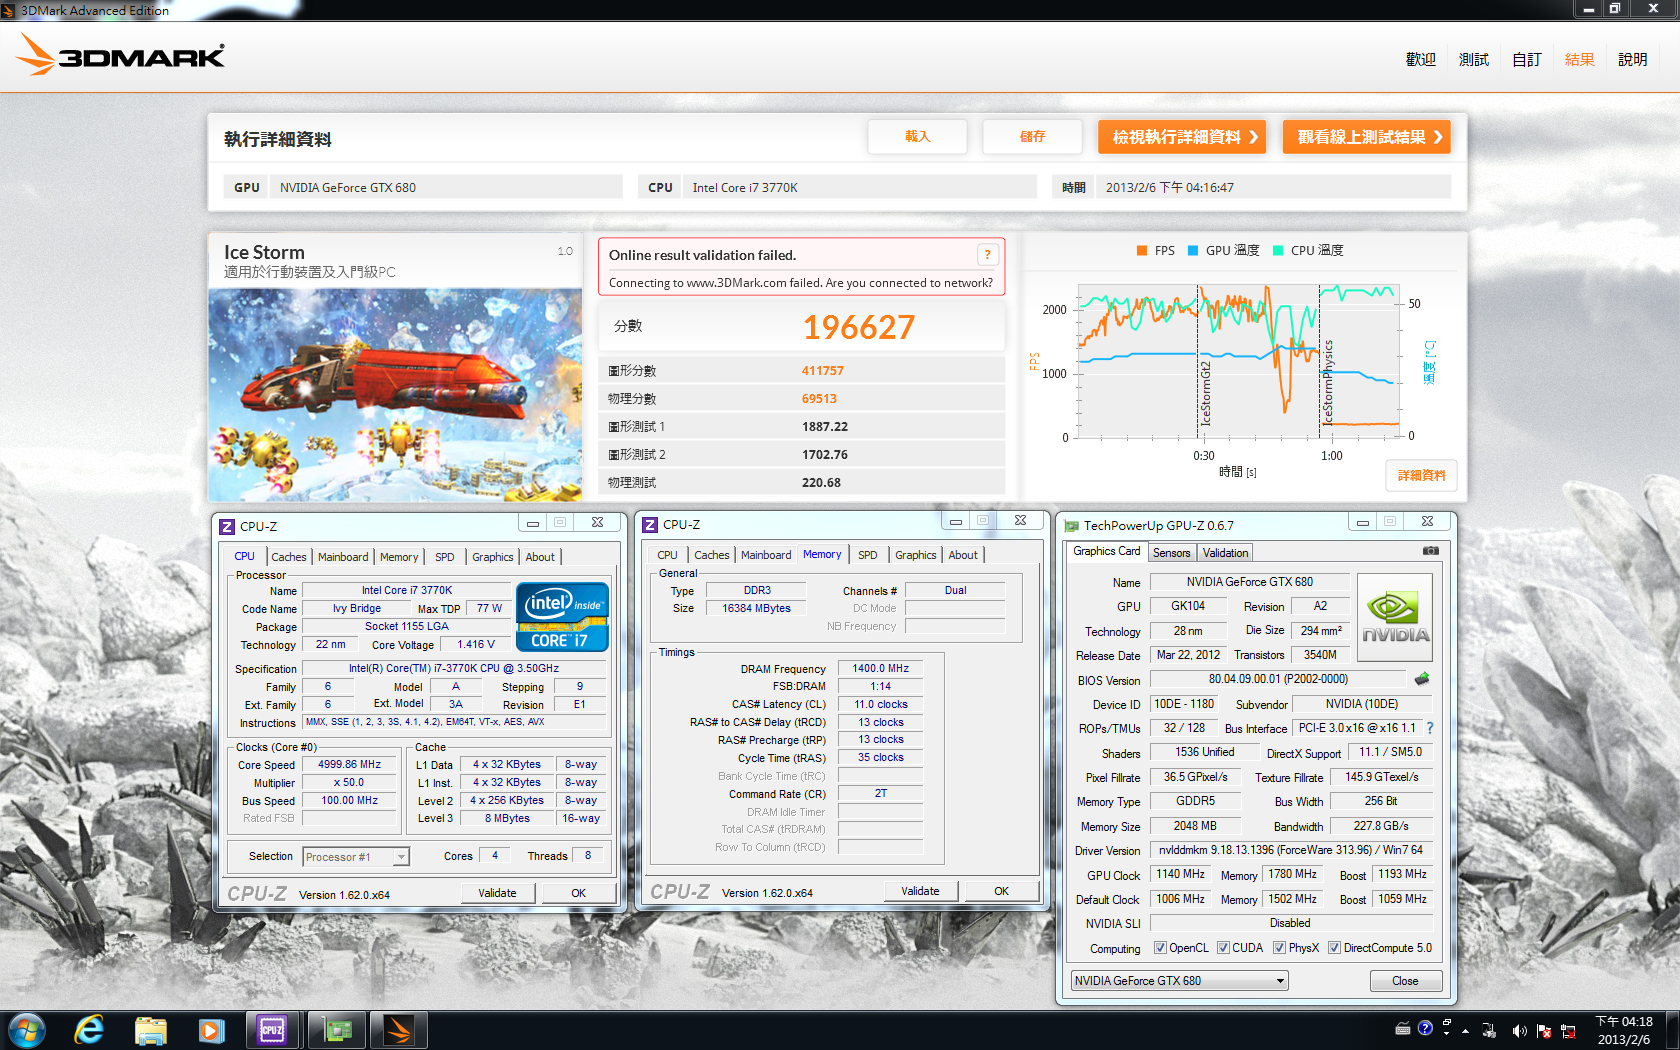Viewport: 1680px width, 1050px height.
Task: Click the Intel Core i7 badge in CPU-Z
Action: coord(562,617)
